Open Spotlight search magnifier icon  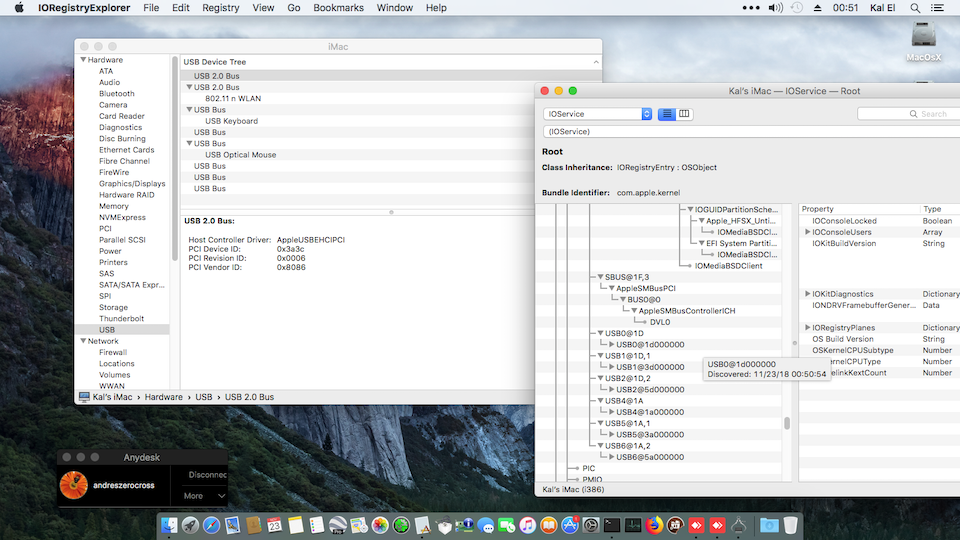pyautogui.click(x=914, y=8)
